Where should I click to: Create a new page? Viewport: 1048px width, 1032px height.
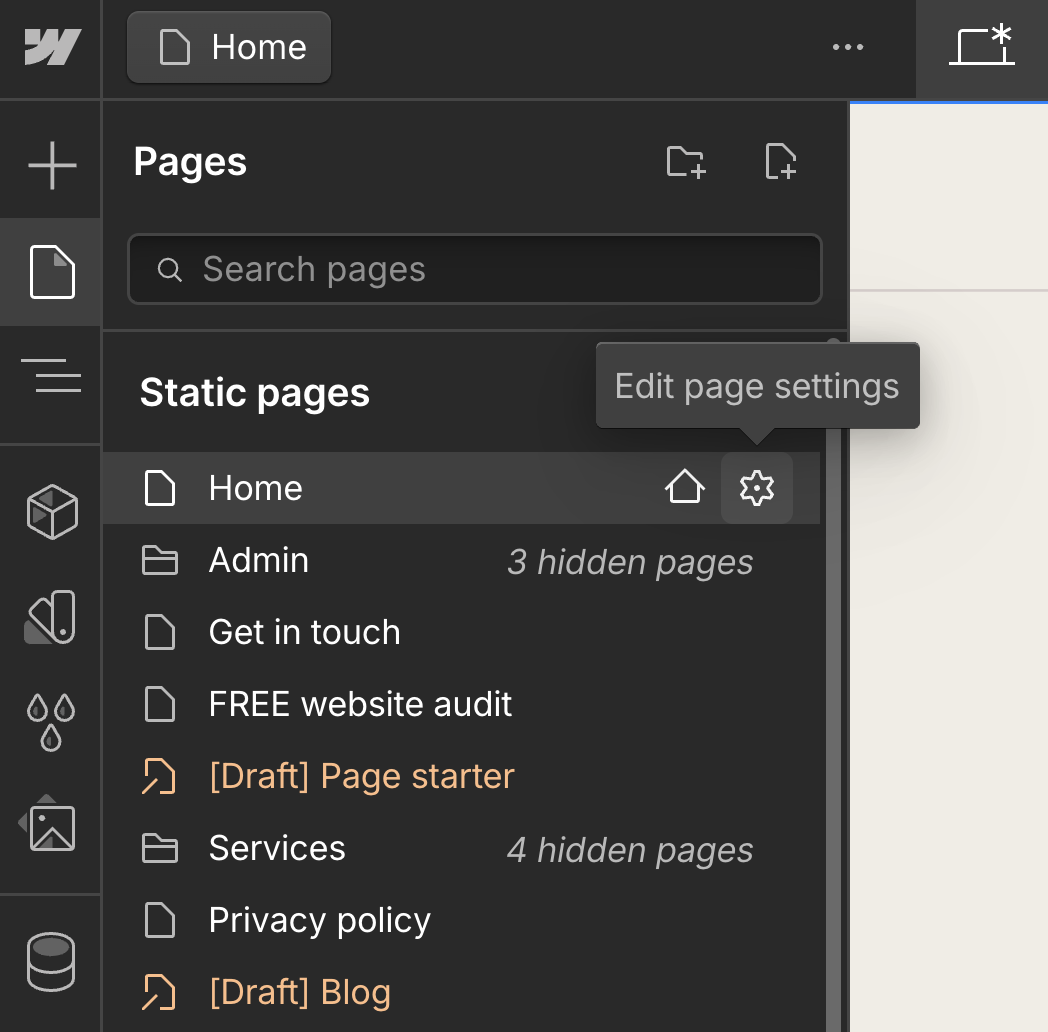[x=781, y=163]
